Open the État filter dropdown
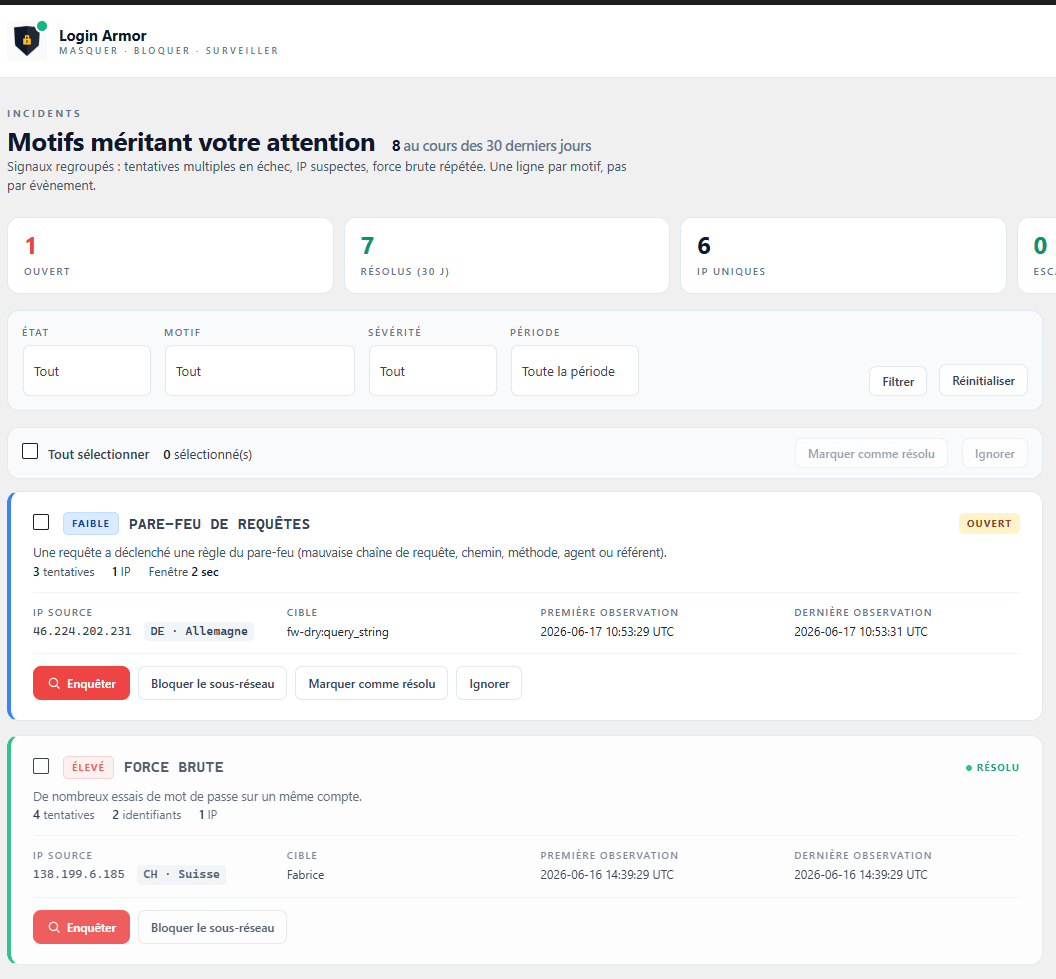 pos(87,370)
